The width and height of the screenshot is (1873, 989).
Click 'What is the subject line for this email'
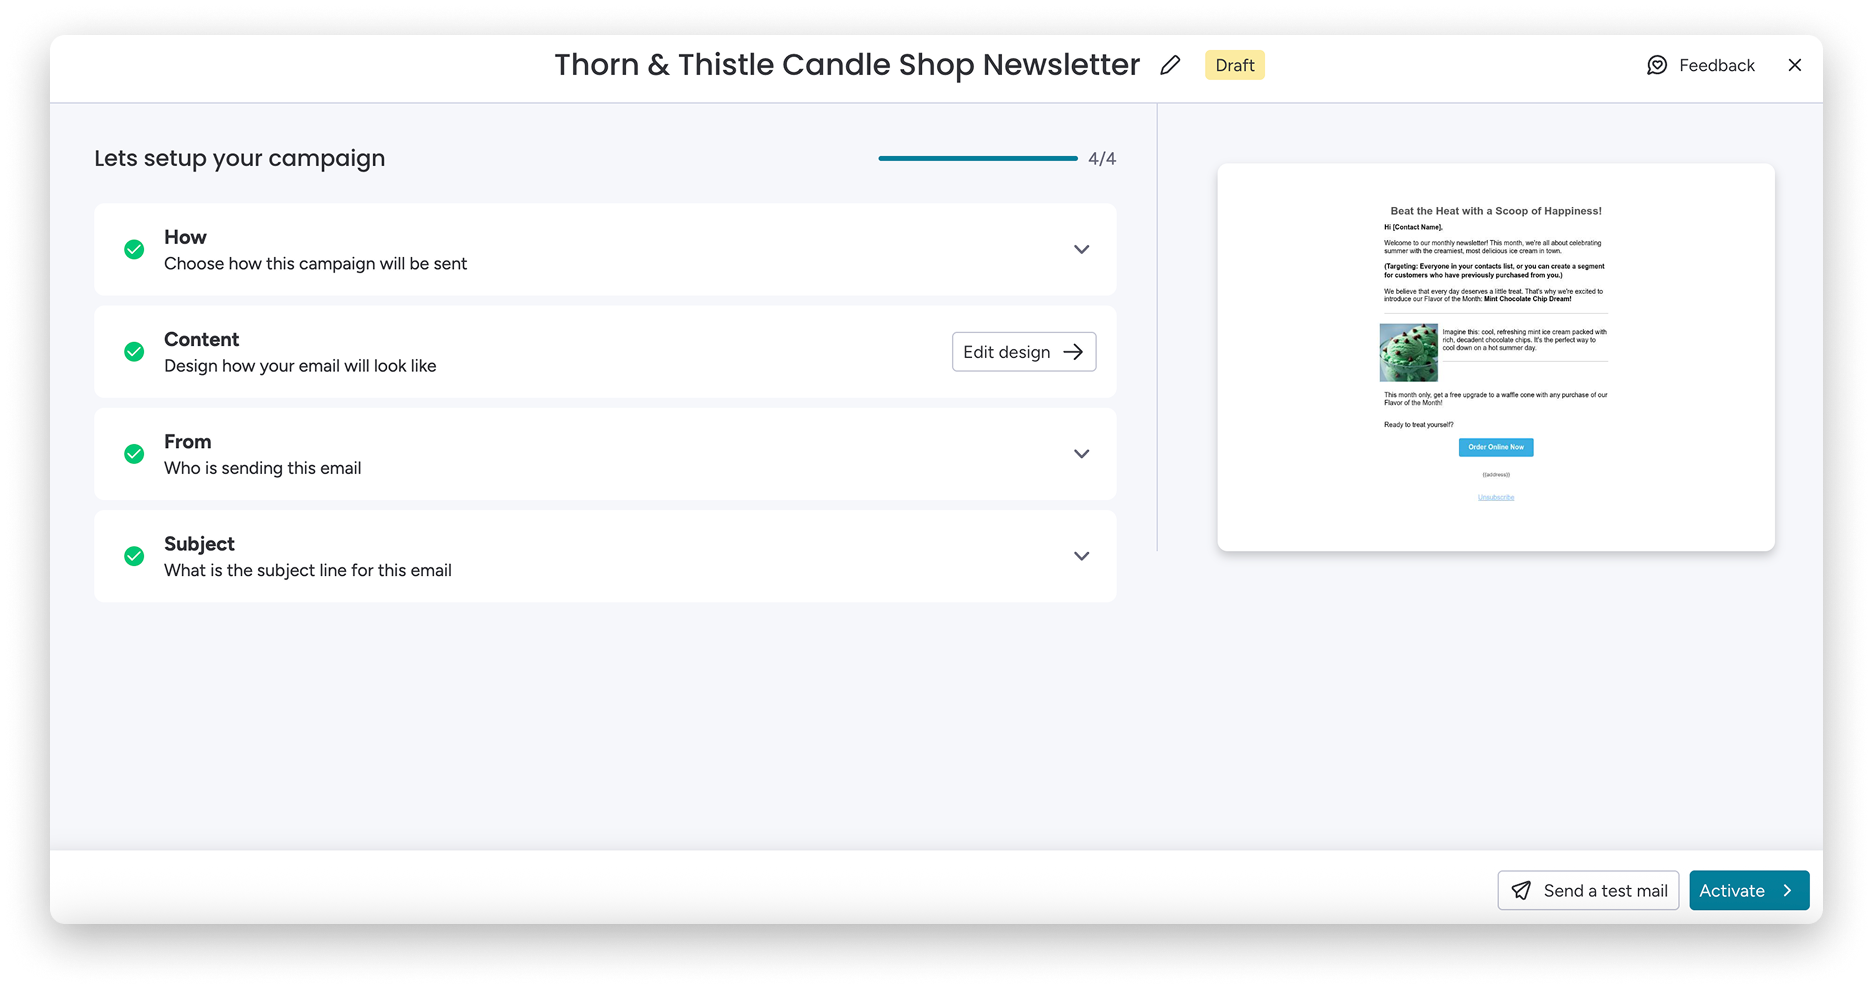pos(308,570)
